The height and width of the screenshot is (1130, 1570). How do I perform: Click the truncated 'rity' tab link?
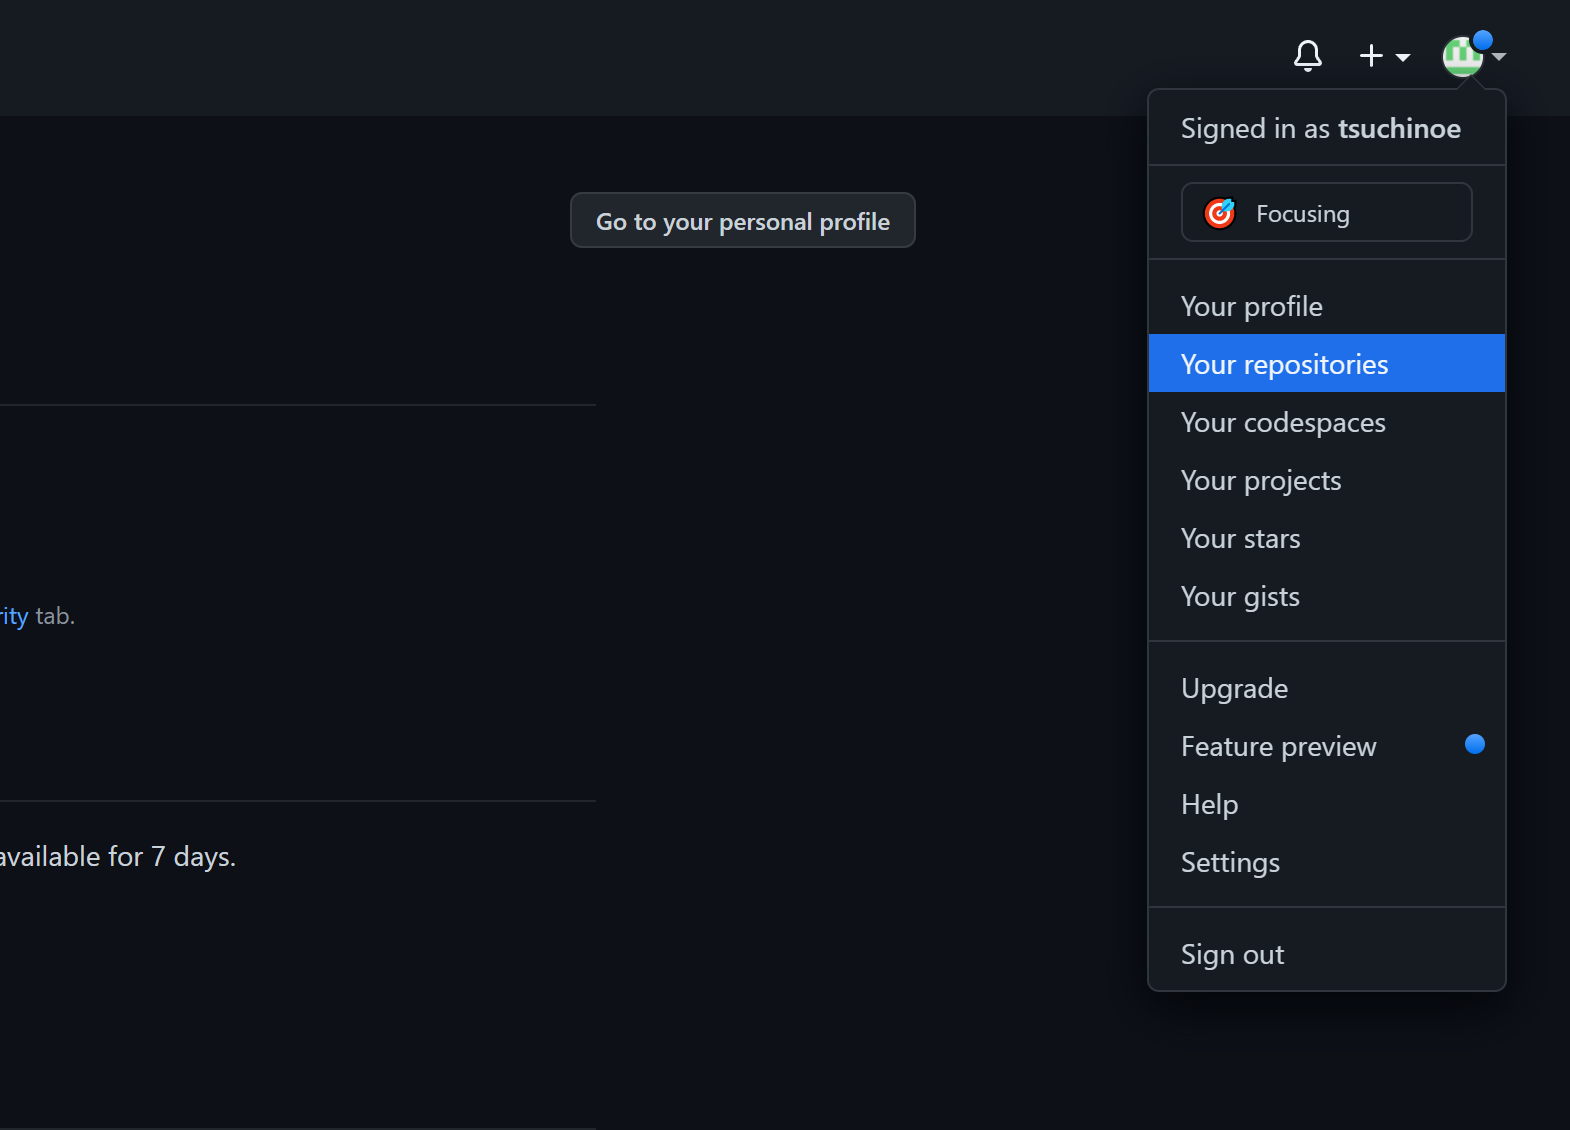14,616
